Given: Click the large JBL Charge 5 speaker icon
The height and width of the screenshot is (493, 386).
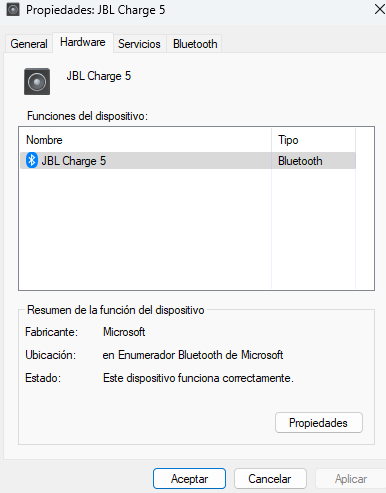Looking at the screenshot, I should pyautogui.click(x=37, y=82).
